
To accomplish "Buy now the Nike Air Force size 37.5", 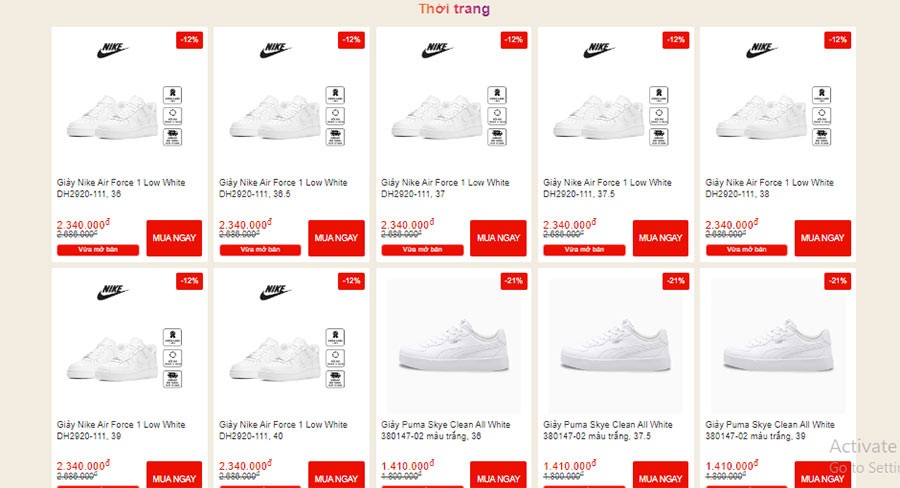I will coord(660,238).
